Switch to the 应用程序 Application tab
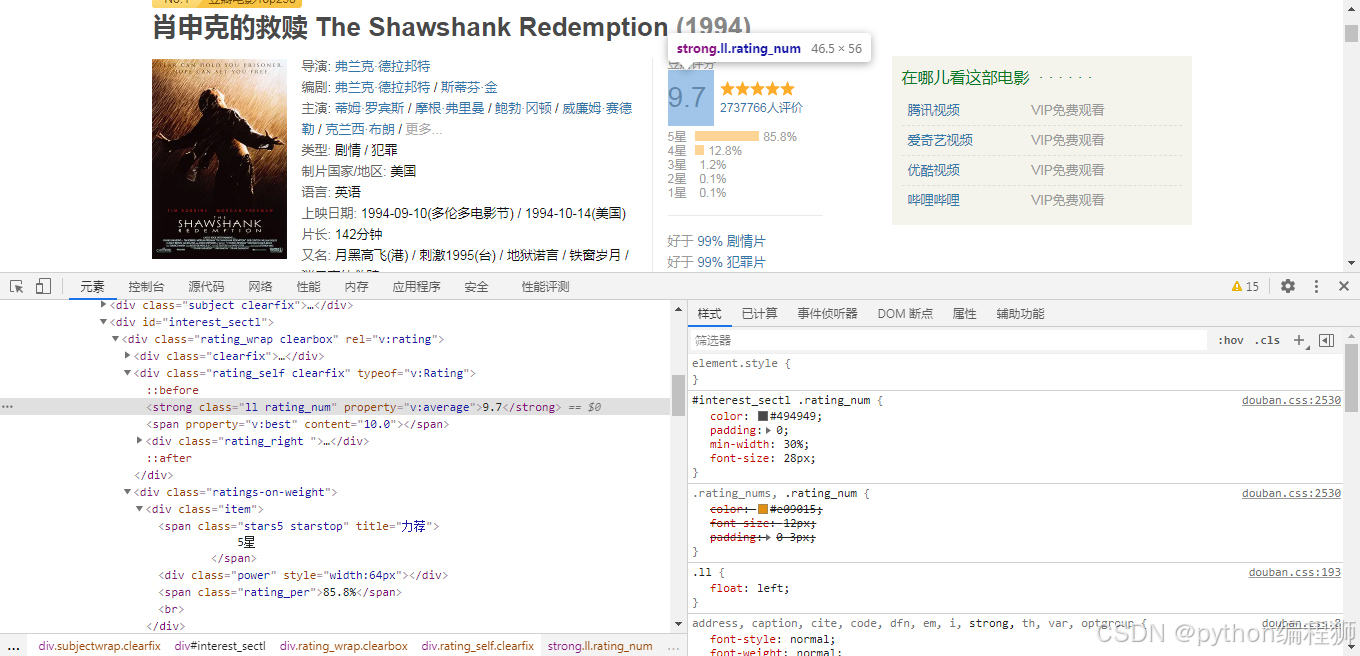 click(416, 286)
